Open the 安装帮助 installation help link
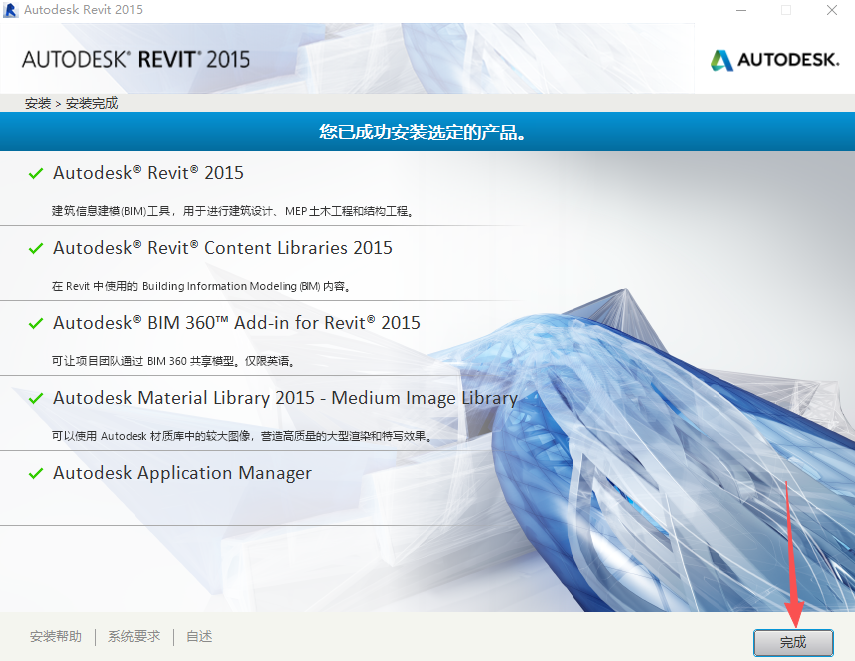The image size is (855, 661). point(56,636)
